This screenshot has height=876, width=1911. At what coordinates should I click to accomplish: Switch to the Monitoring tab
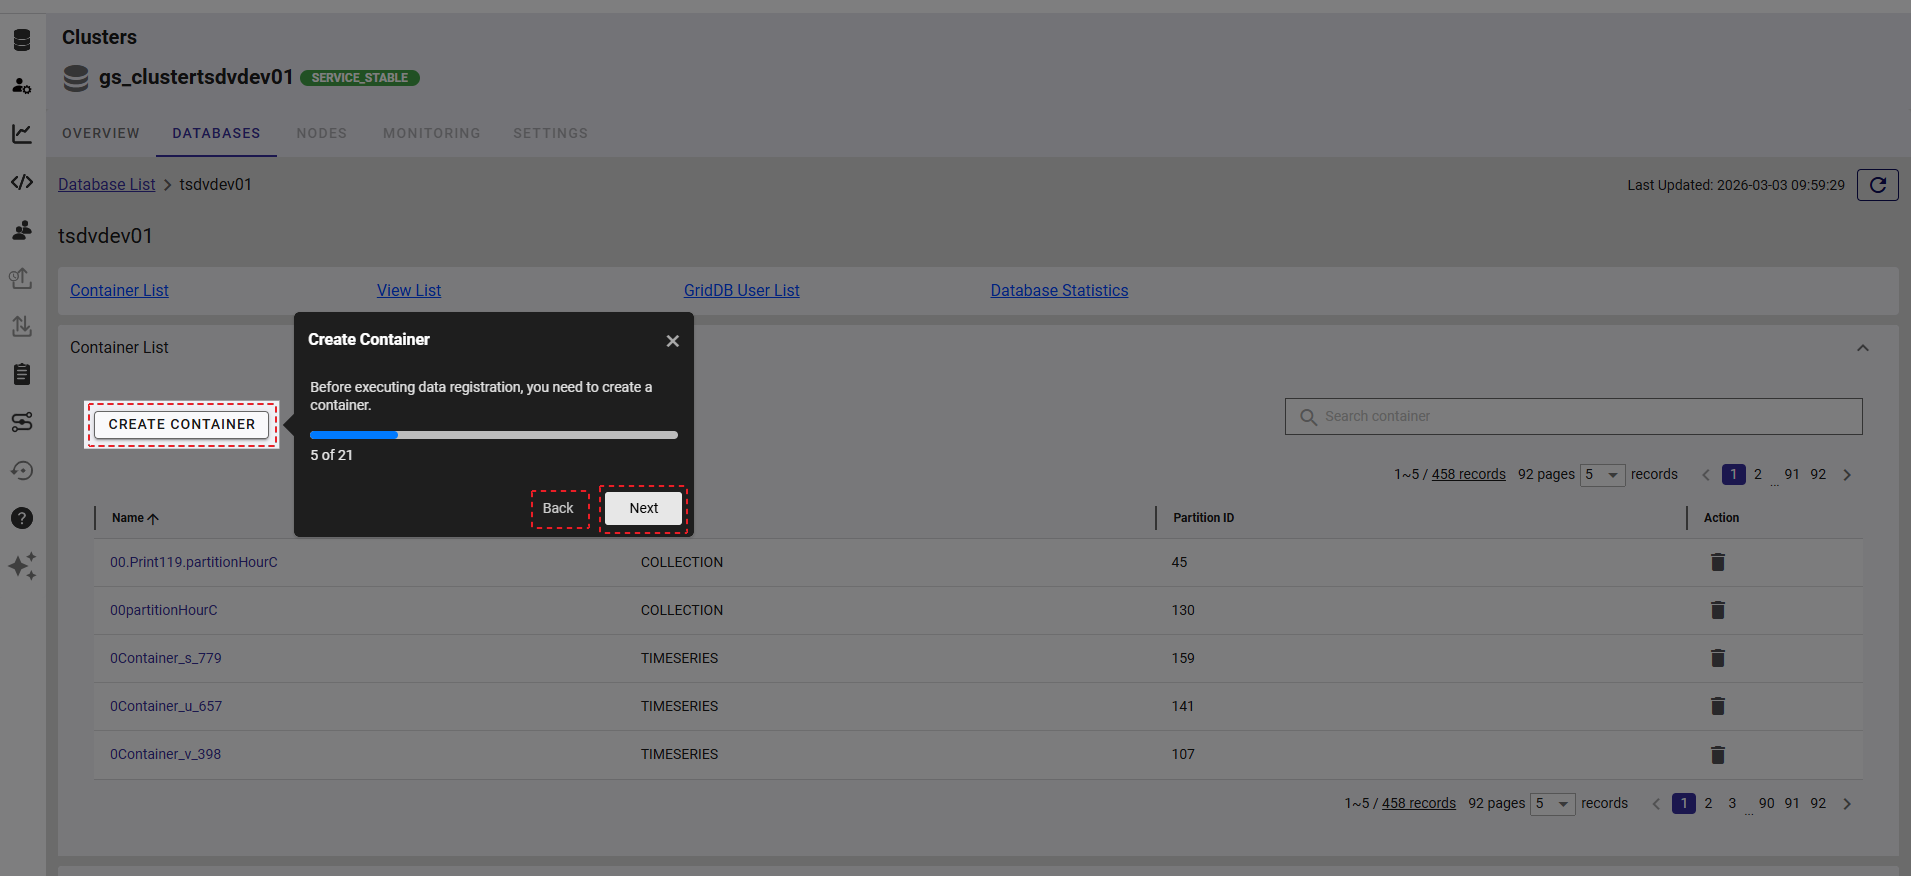pyautogui.click(x=431, y=133)
